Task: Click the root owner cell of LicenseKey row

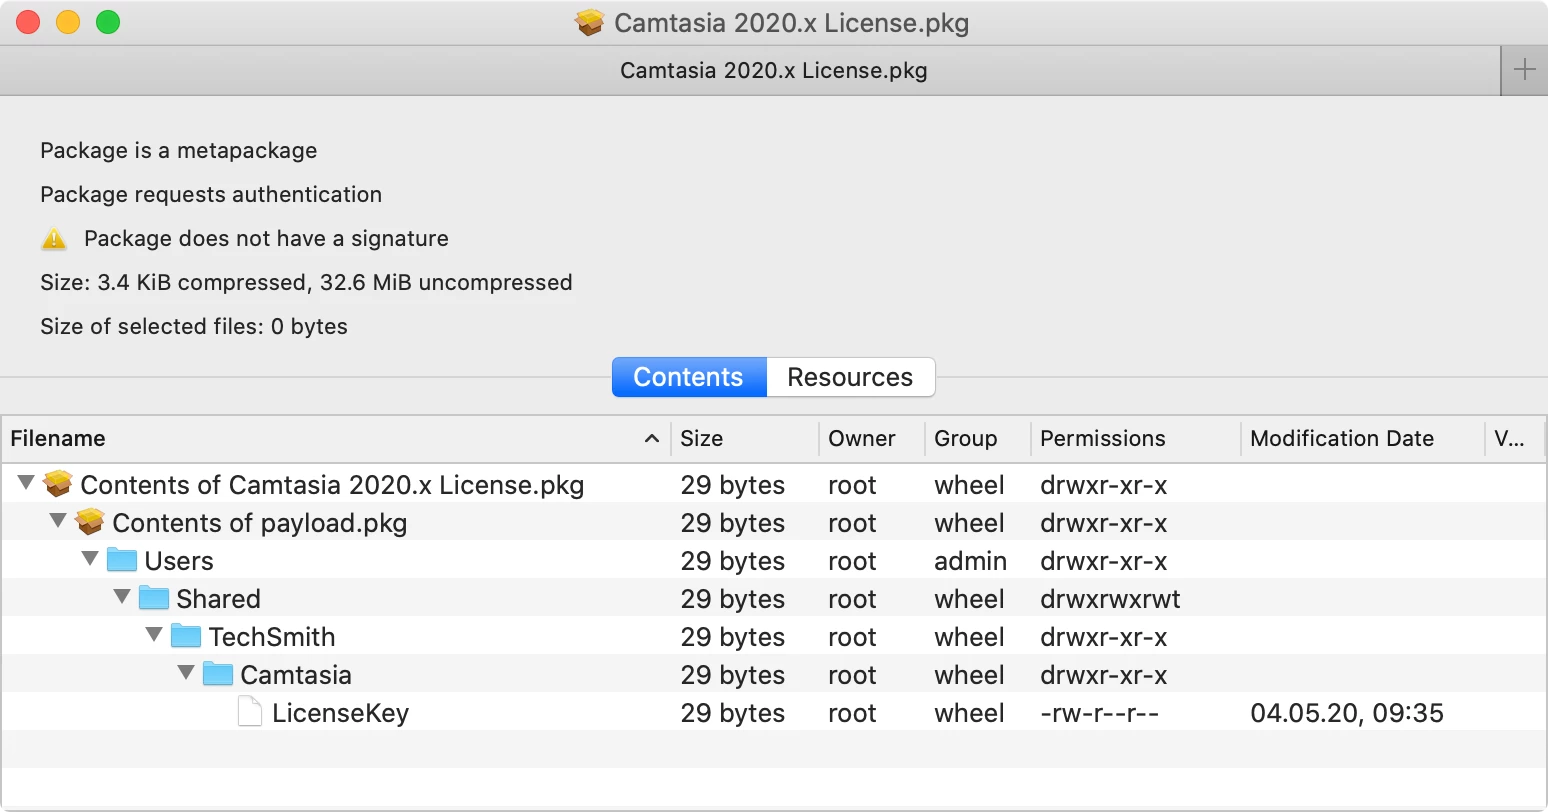Action: pyautogui.click(x=852, y=713)
